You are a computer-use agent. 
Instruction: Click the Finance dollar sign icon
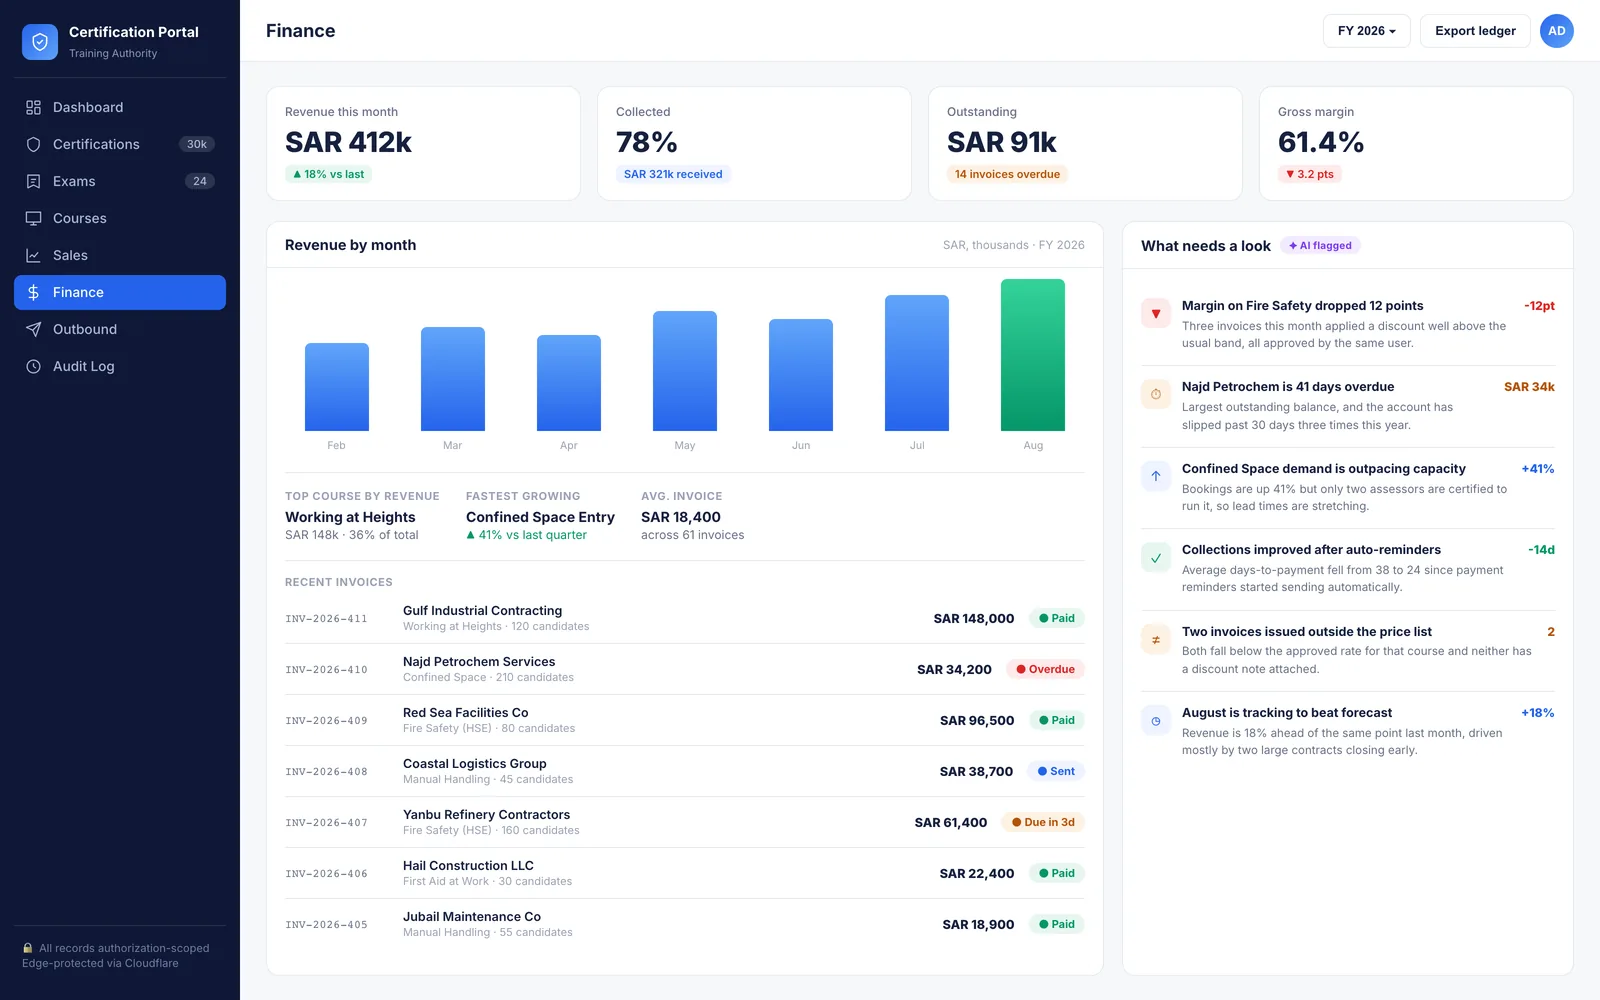pyautogui.click(x=33, y=292)
